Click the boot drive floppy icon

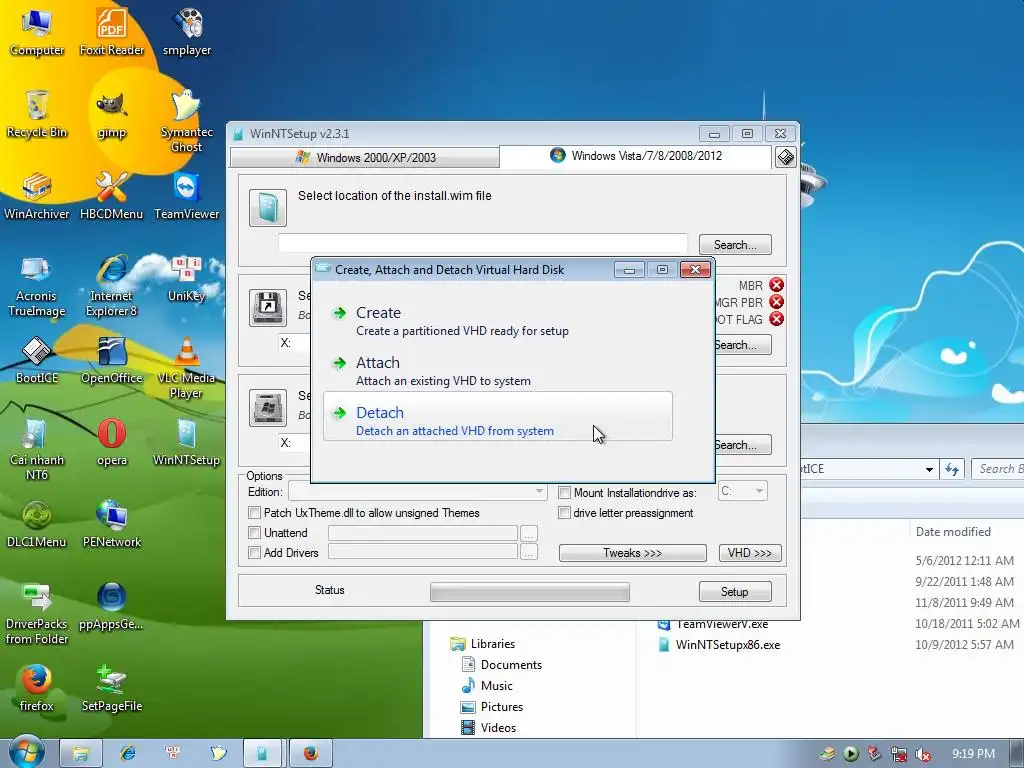click(268, 308)
